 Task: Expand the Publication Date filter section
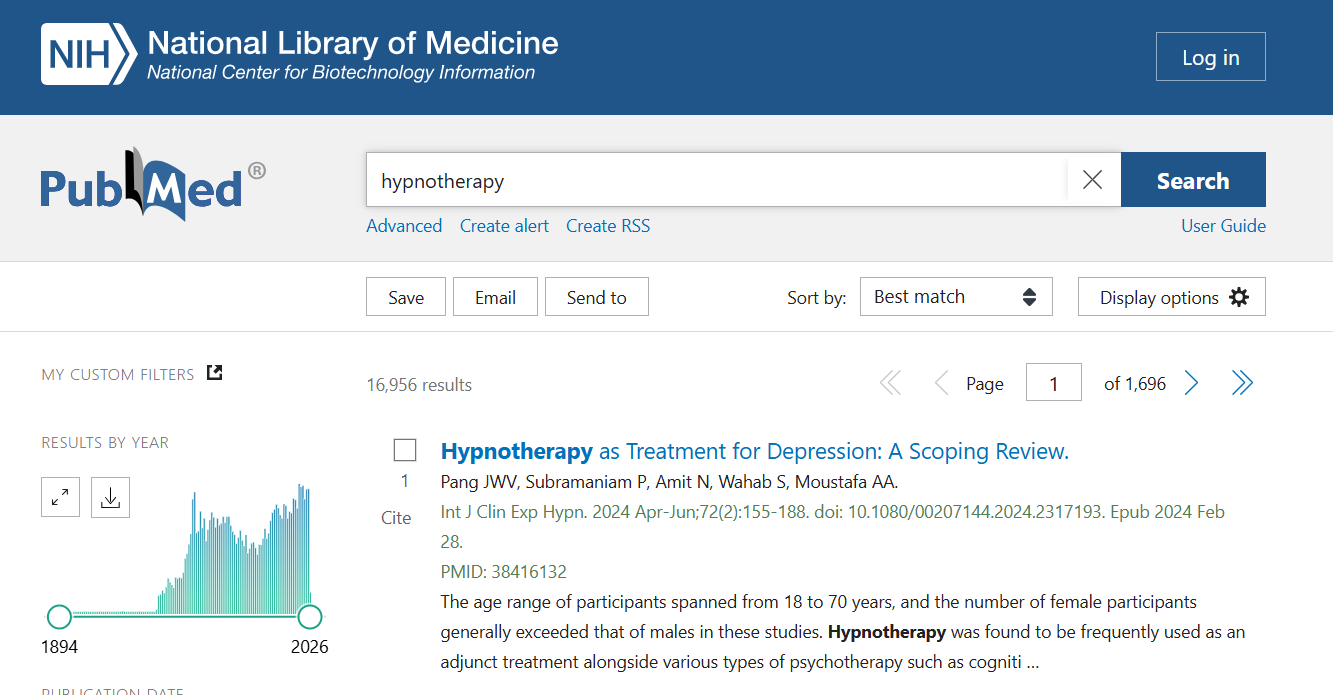tap(112, 690)
